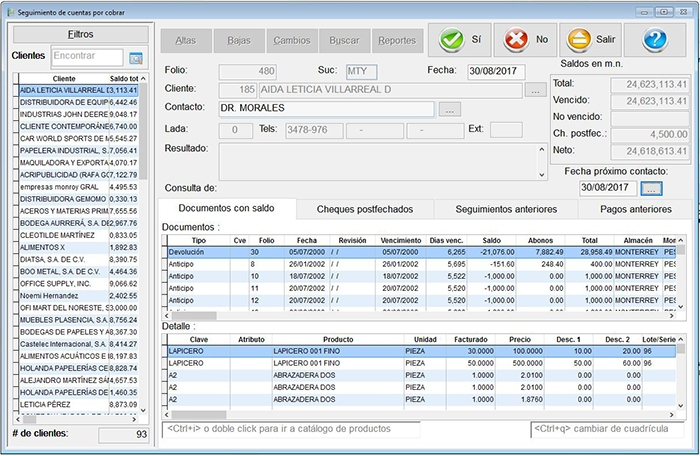Click the Reportes toolbar button
700x456 pixels.
pyautogui.click(x=397, y=40)
